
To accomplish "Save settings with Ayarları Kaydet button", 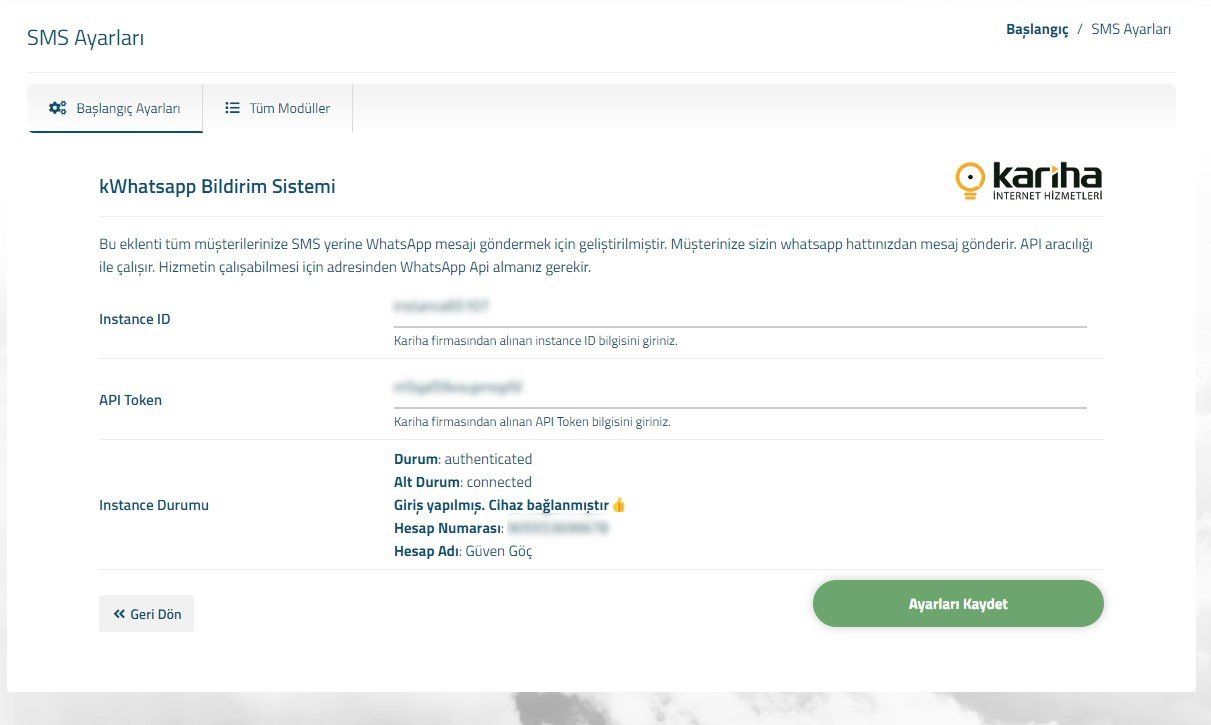I will [x=958, y=604].
